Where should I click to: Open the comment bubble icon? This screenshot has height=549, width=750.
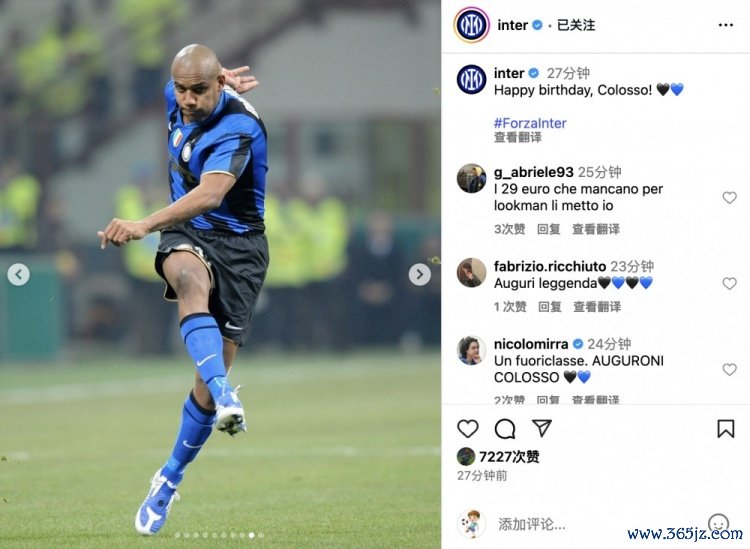click(x=505, y=429)
